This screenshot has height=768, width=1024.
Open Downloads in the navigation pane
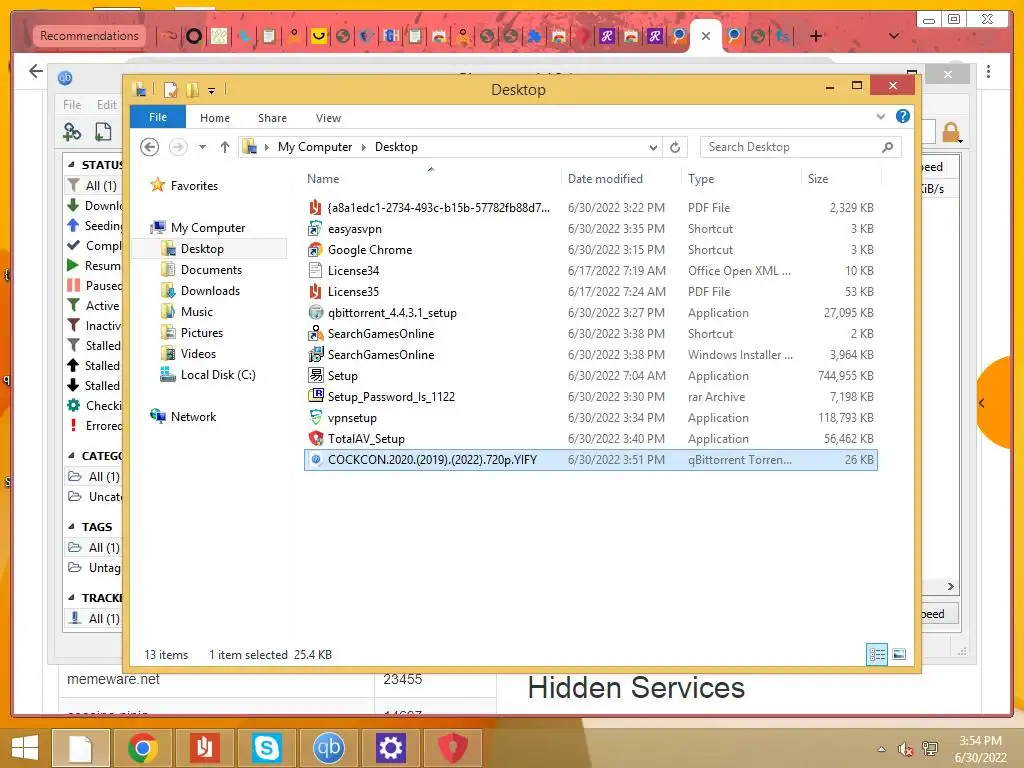(x=210, y=291)
